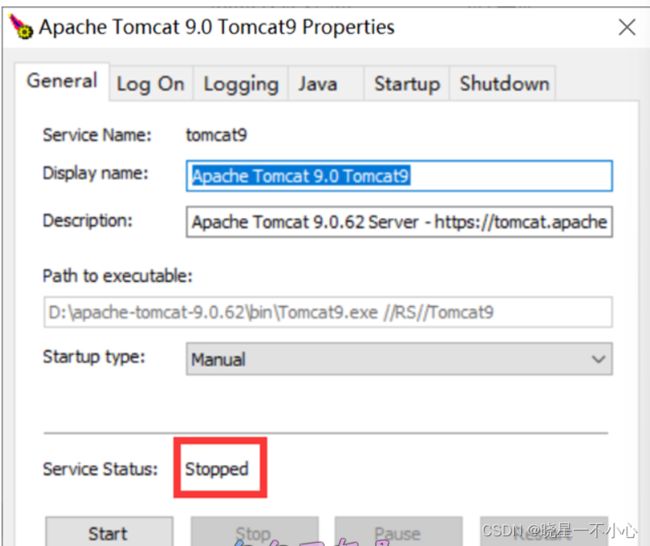Close the Tomcat9 Properties dialog
Viewport: 650px width, 546px height.
pyautogui.click(x=627, y=28)
